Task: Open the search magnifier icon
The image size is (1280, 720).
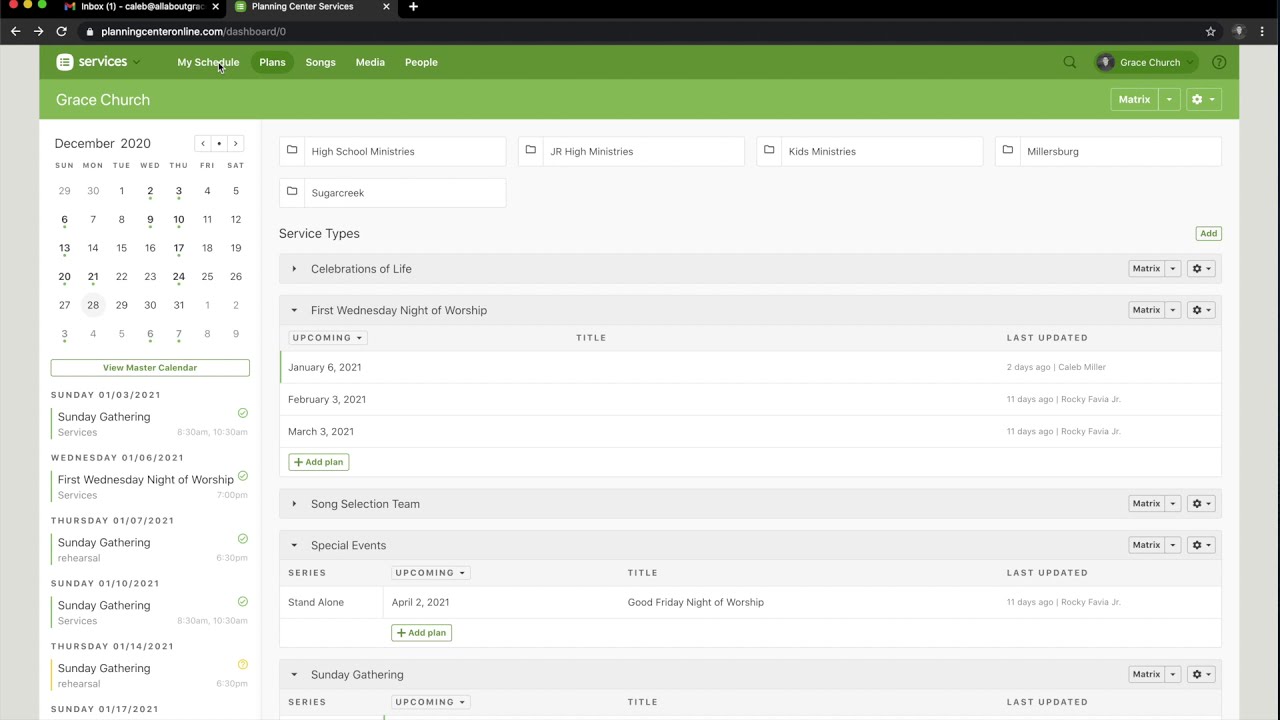Action: coord(1070,62)
